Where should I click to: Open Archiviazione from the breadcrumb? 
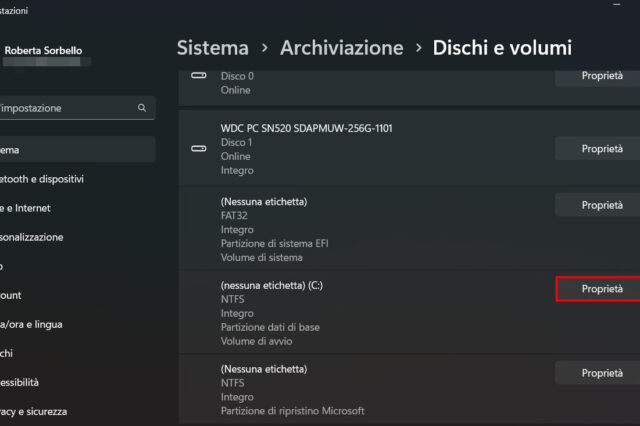[341, 47]
